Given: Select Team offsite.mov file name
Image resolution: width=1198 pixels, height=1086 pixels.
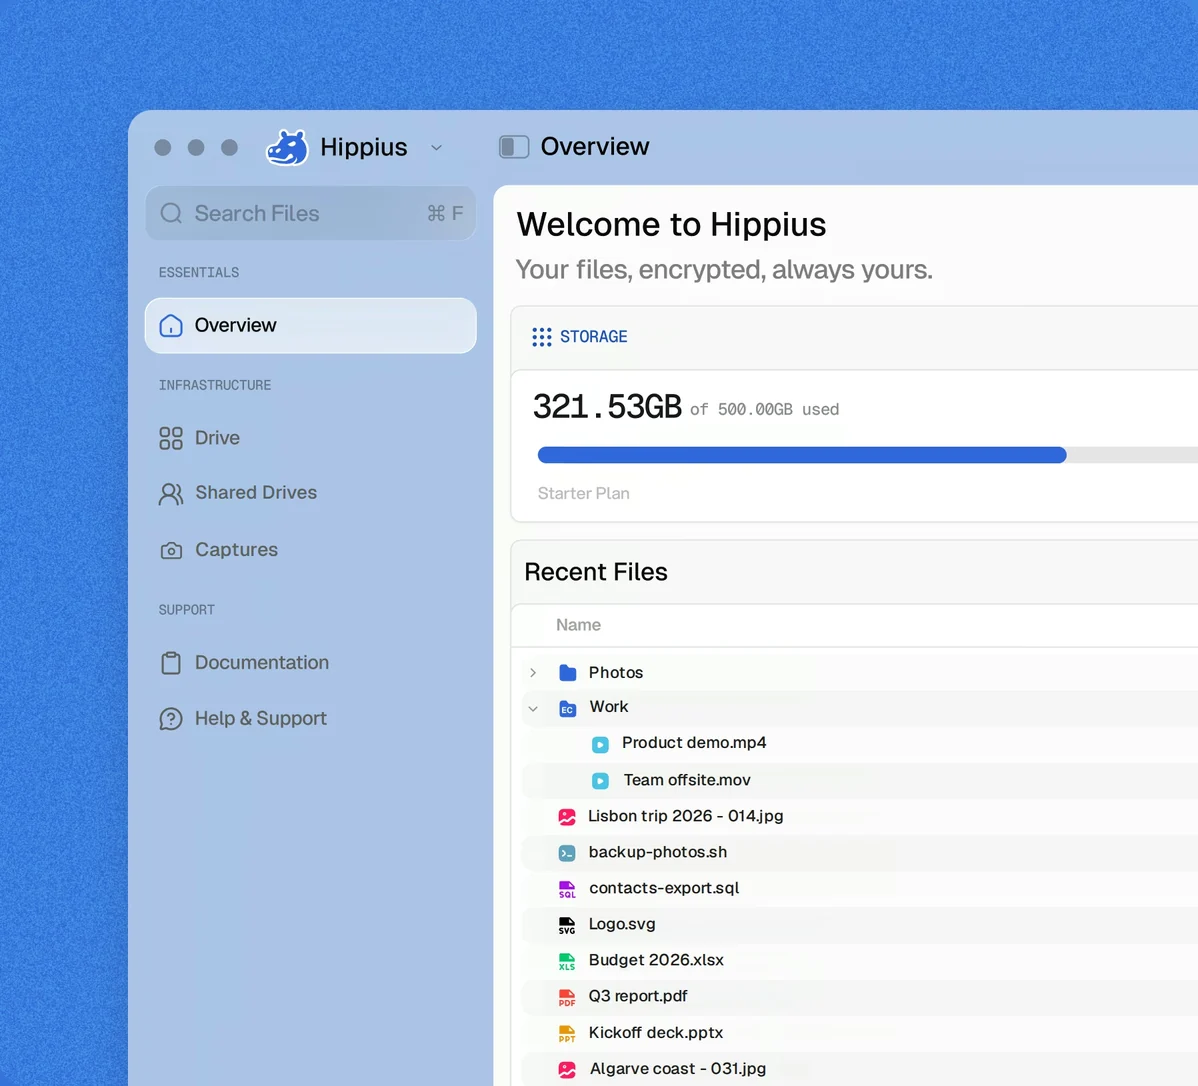Looking at the screenshot, I should coord(687,780).
